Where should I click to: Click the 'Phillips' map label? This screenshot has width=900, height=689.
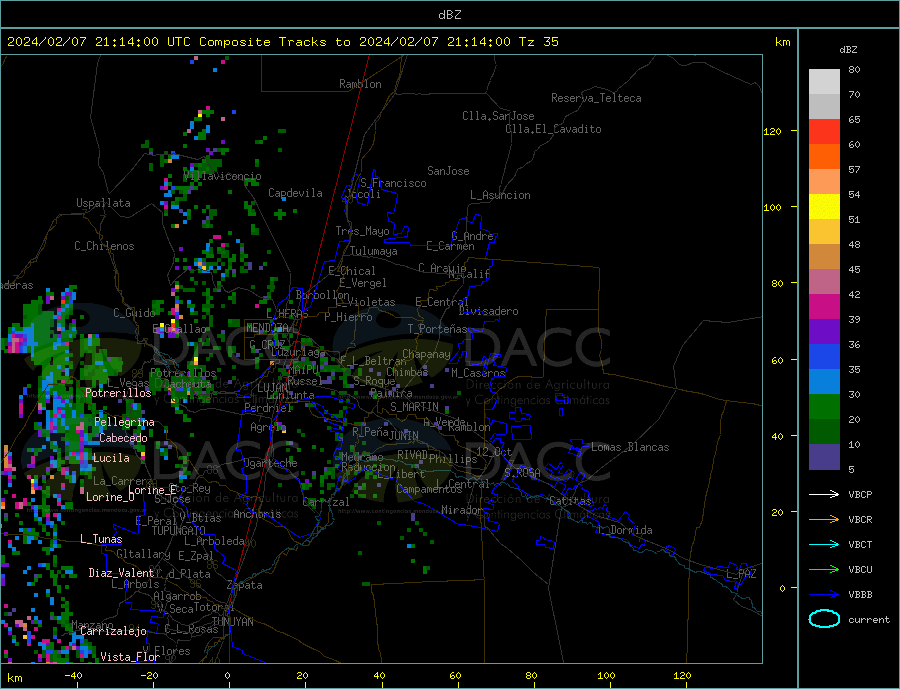[453, 459]
